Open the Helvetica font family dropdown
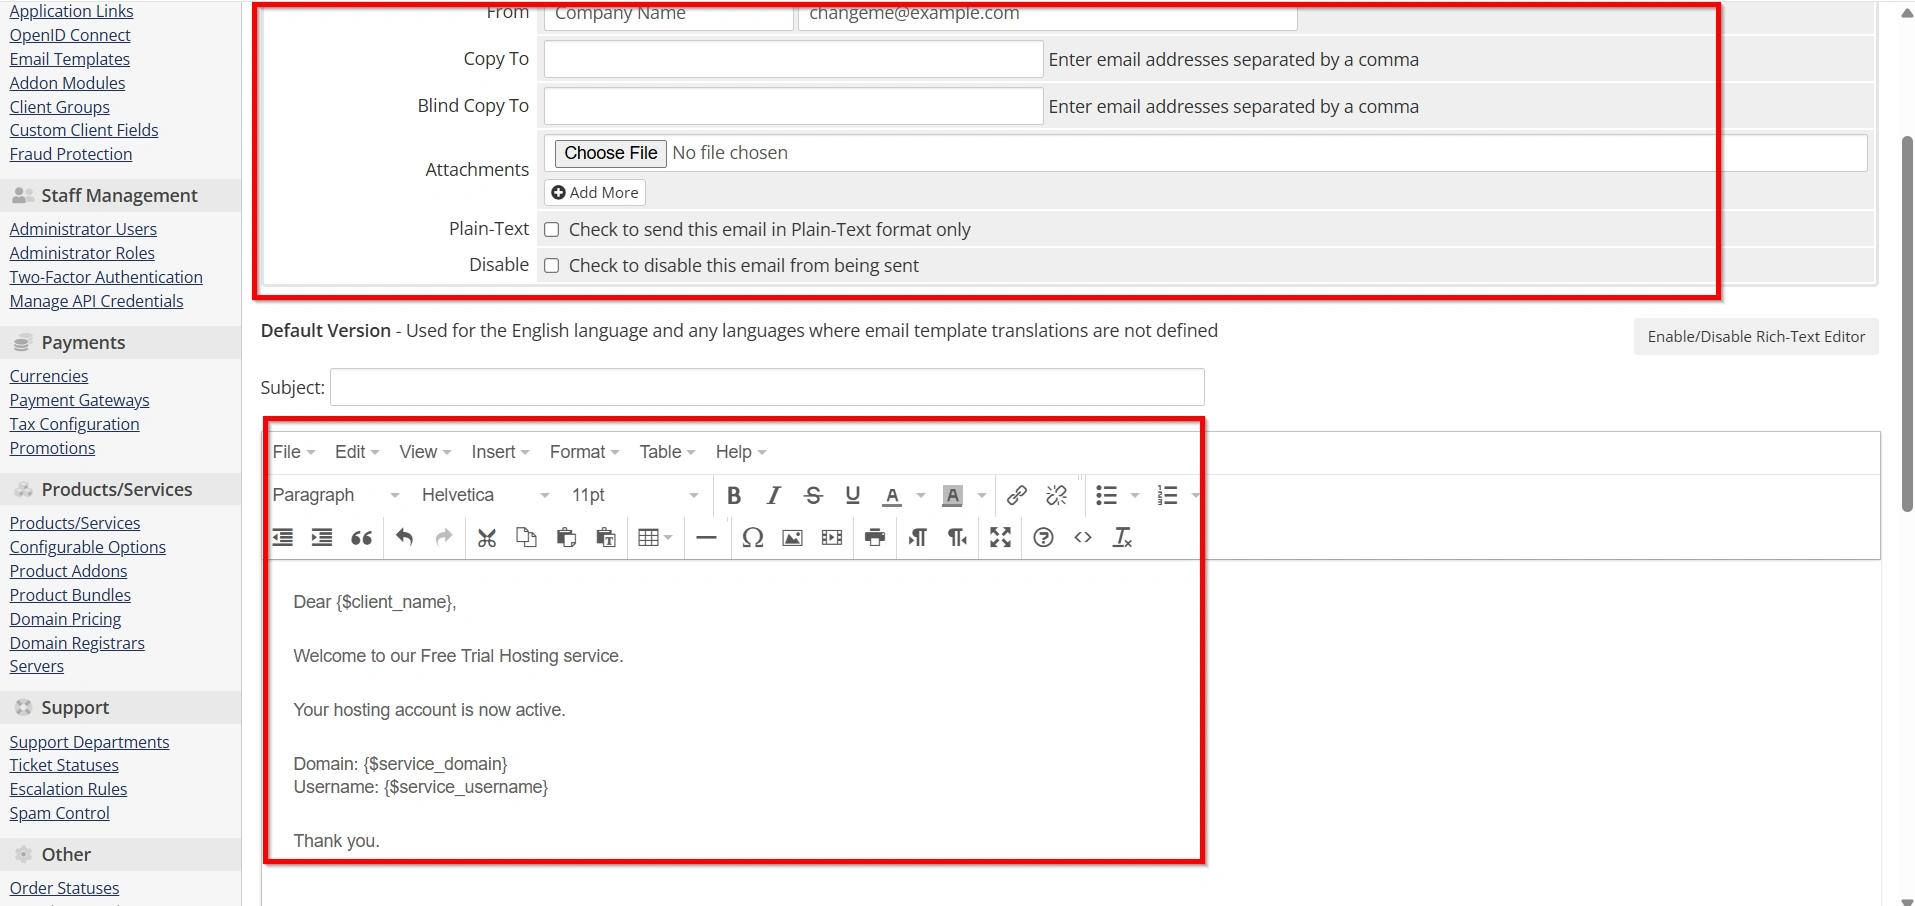This screenshot has height=906, width=1915. coord(486,495)
